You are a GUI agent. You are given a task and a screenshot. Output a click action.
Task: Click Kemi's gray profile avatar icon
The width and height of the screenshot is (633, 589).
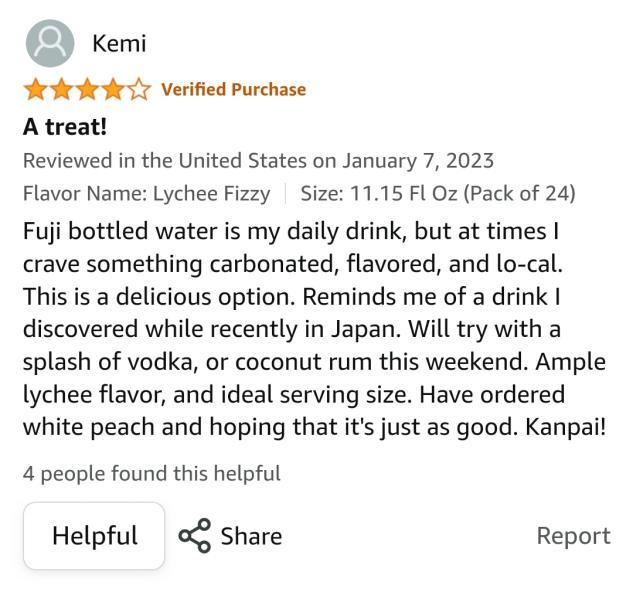pos(49,43)
